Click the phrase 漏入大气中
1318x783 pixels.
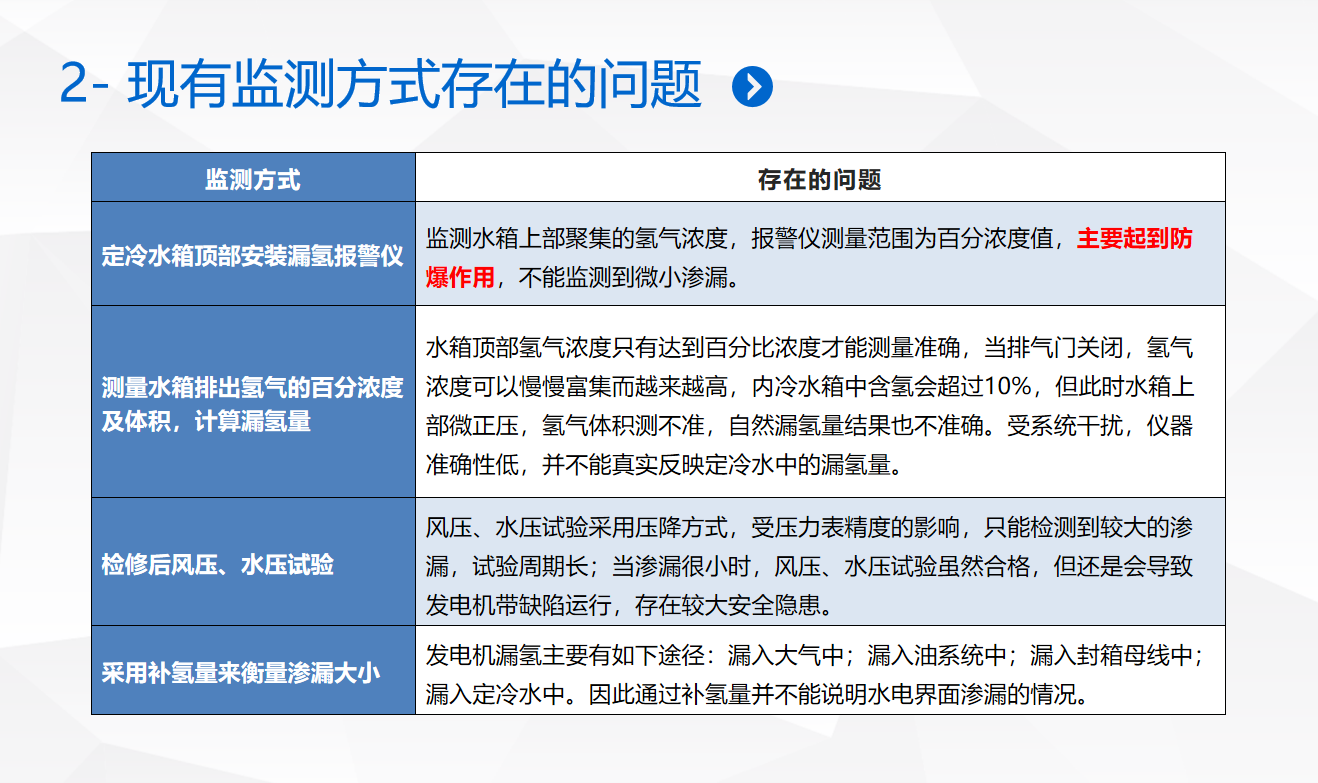click(x=787, y=656)
